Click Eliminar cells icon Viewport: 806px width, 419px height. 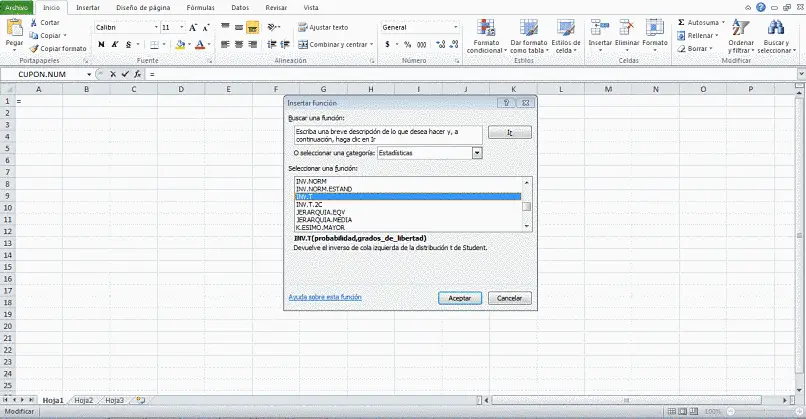coord(627,28)
